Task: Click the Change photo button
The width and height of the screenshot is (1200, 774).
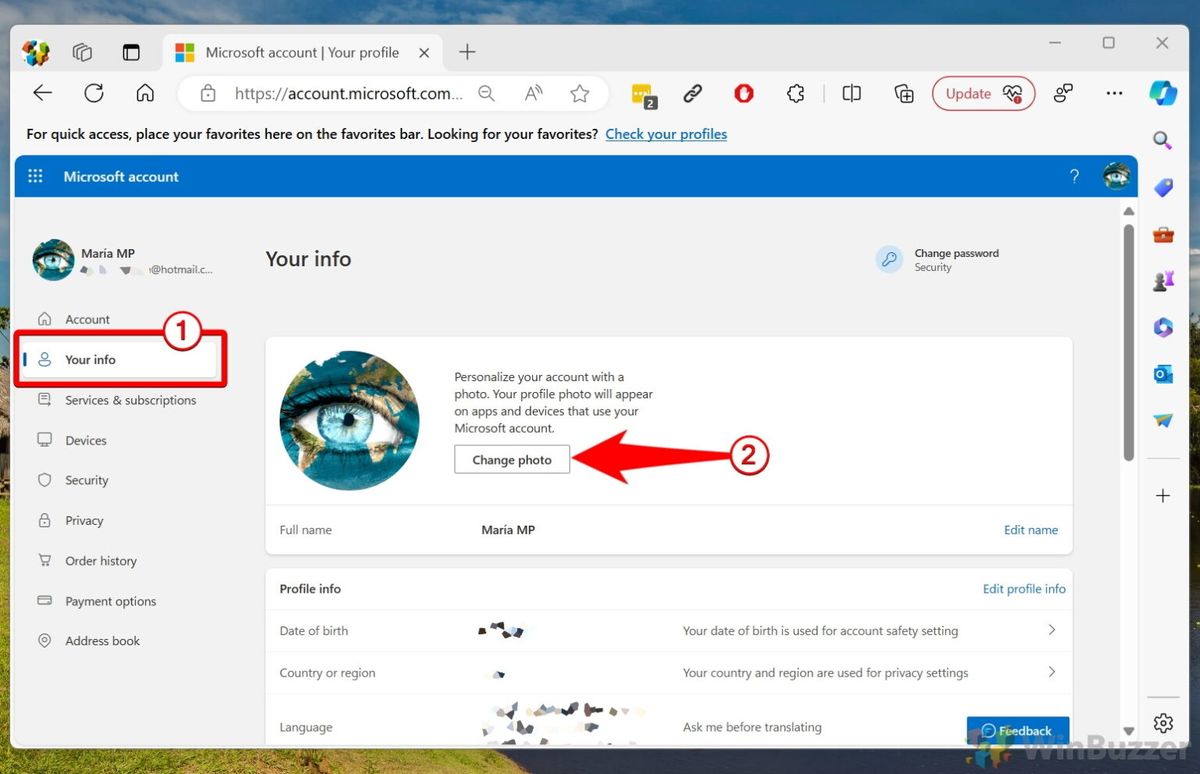Action: click(512, 460)
